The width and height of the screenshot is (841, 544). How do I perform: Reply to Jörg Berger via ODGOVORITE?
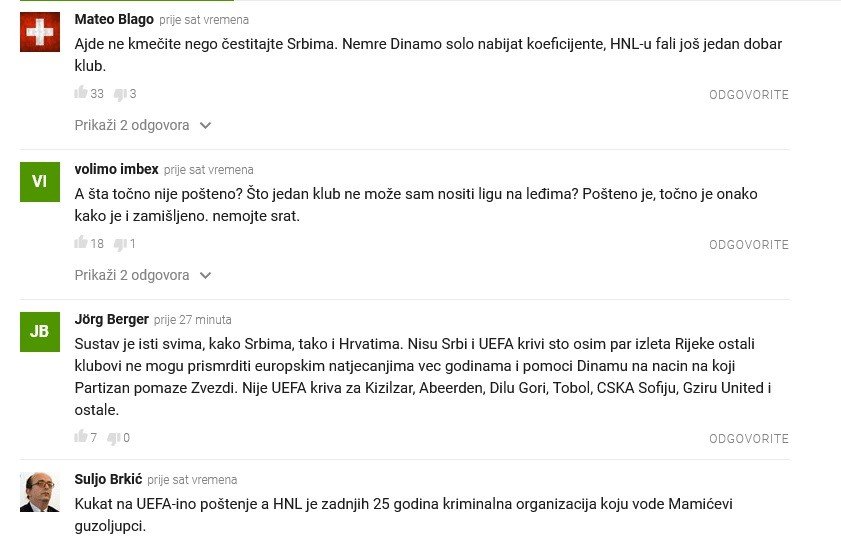(749, 439)
